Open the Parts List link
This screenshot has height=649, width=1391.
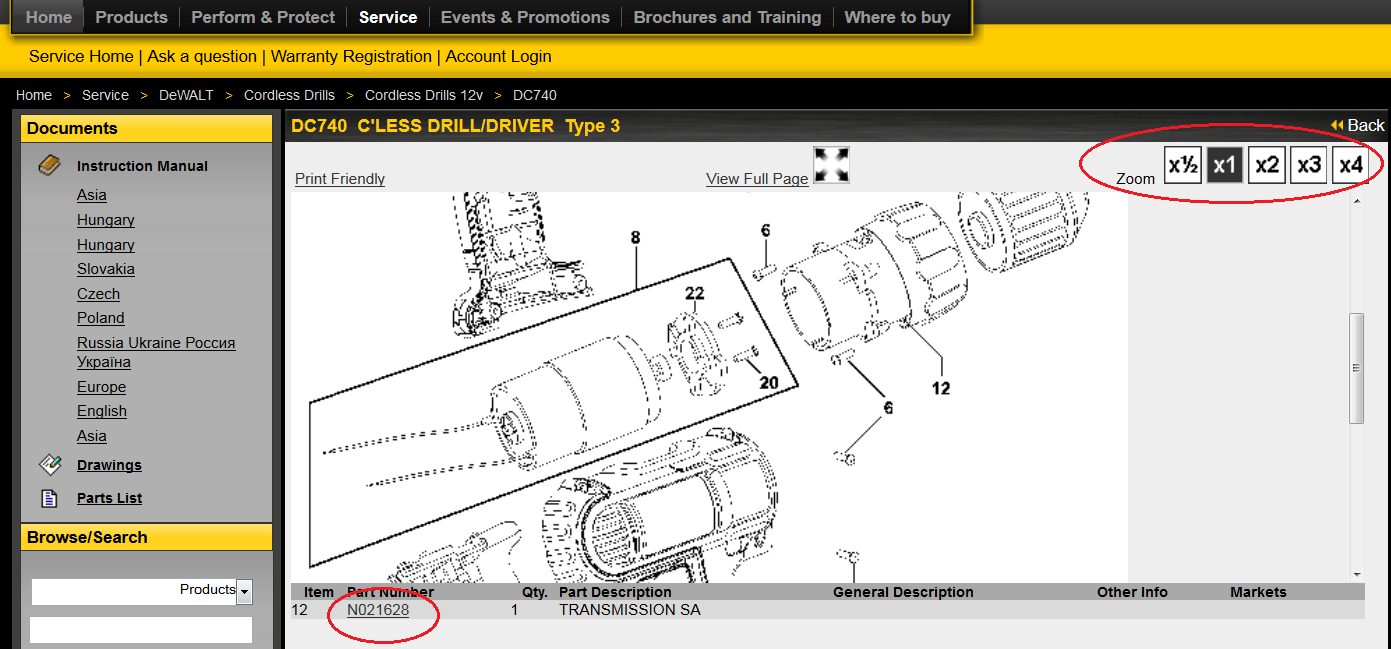coord(109,498)
